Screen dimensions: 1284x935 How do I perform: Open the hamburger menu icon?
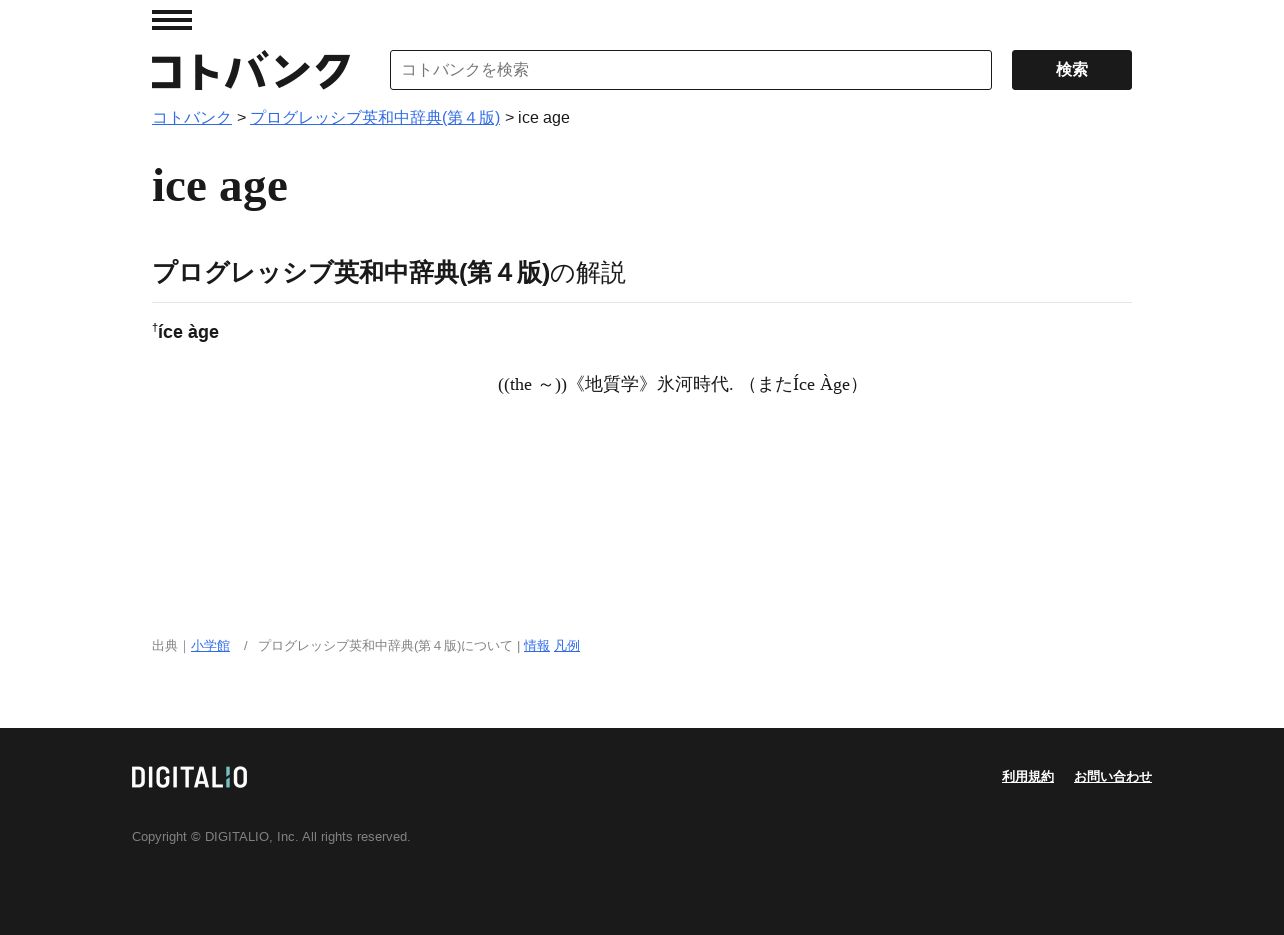tap(172, 20)
